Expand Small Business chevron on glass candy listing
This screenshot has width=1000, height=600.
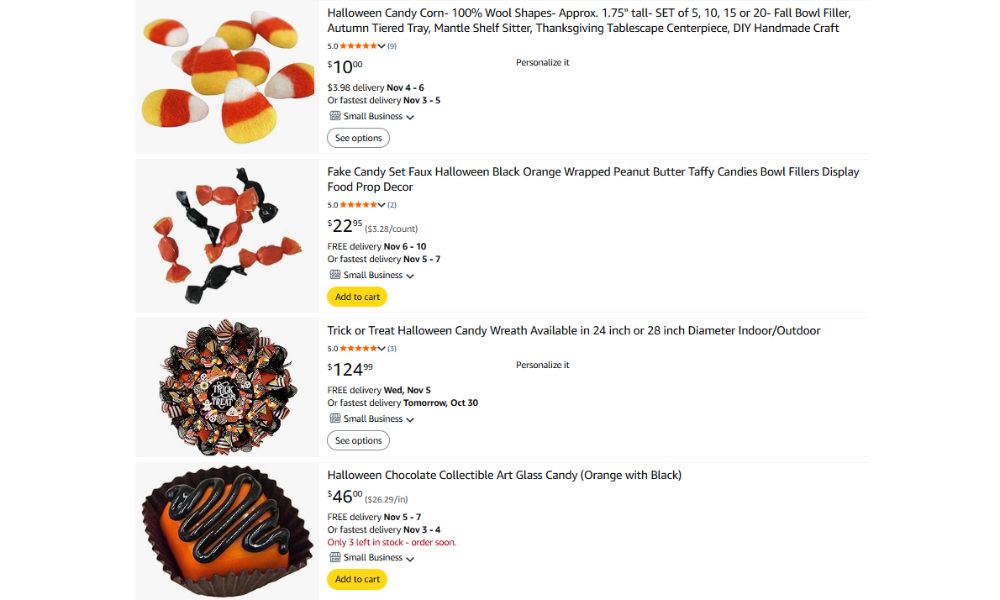coord(410,557)
